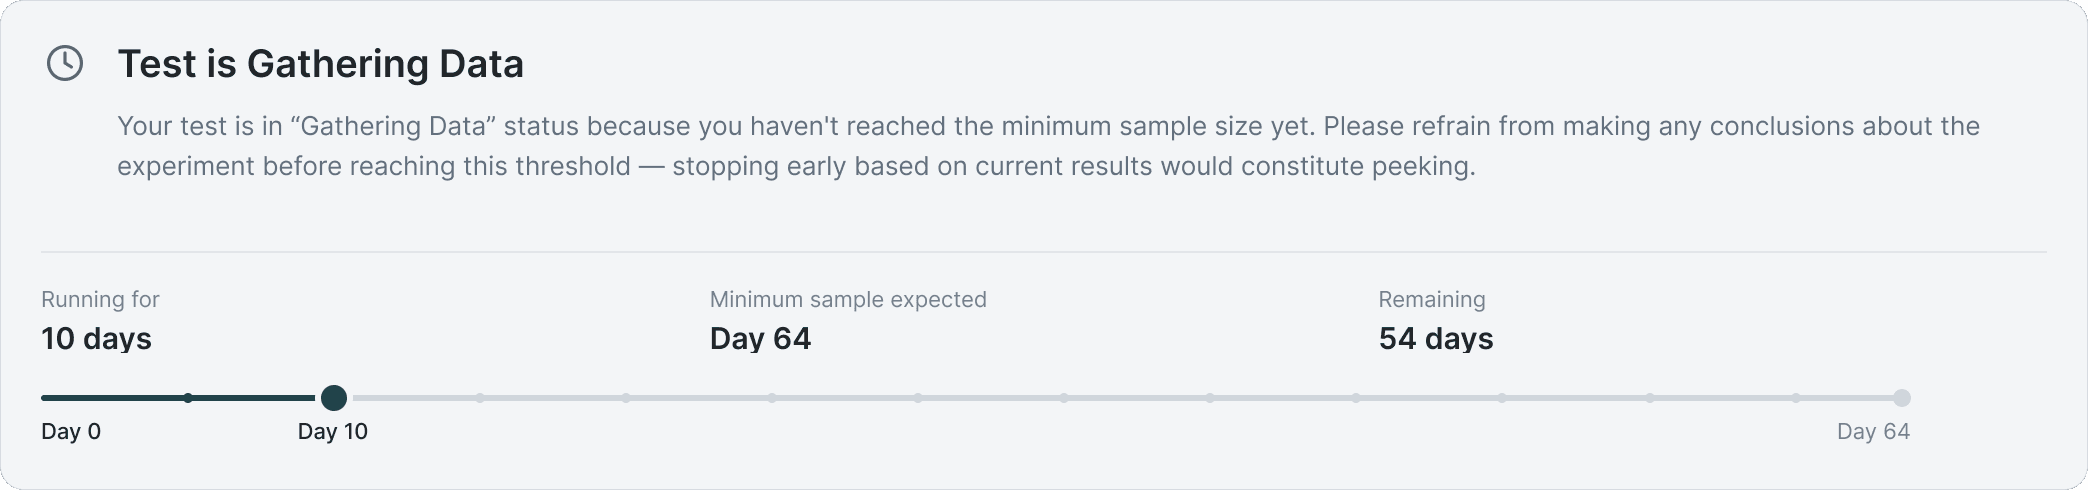The image size is (2088, 490).
Task: Click the peeking warning description paragraph
Action: click(1048, 146)
